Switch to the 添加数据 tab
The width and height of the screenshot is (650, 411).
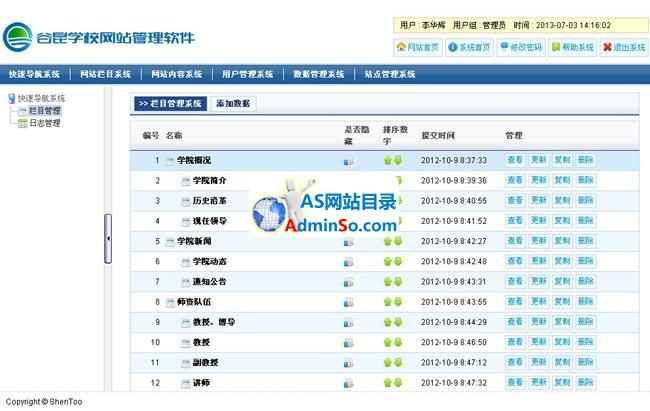coord(233,104)
